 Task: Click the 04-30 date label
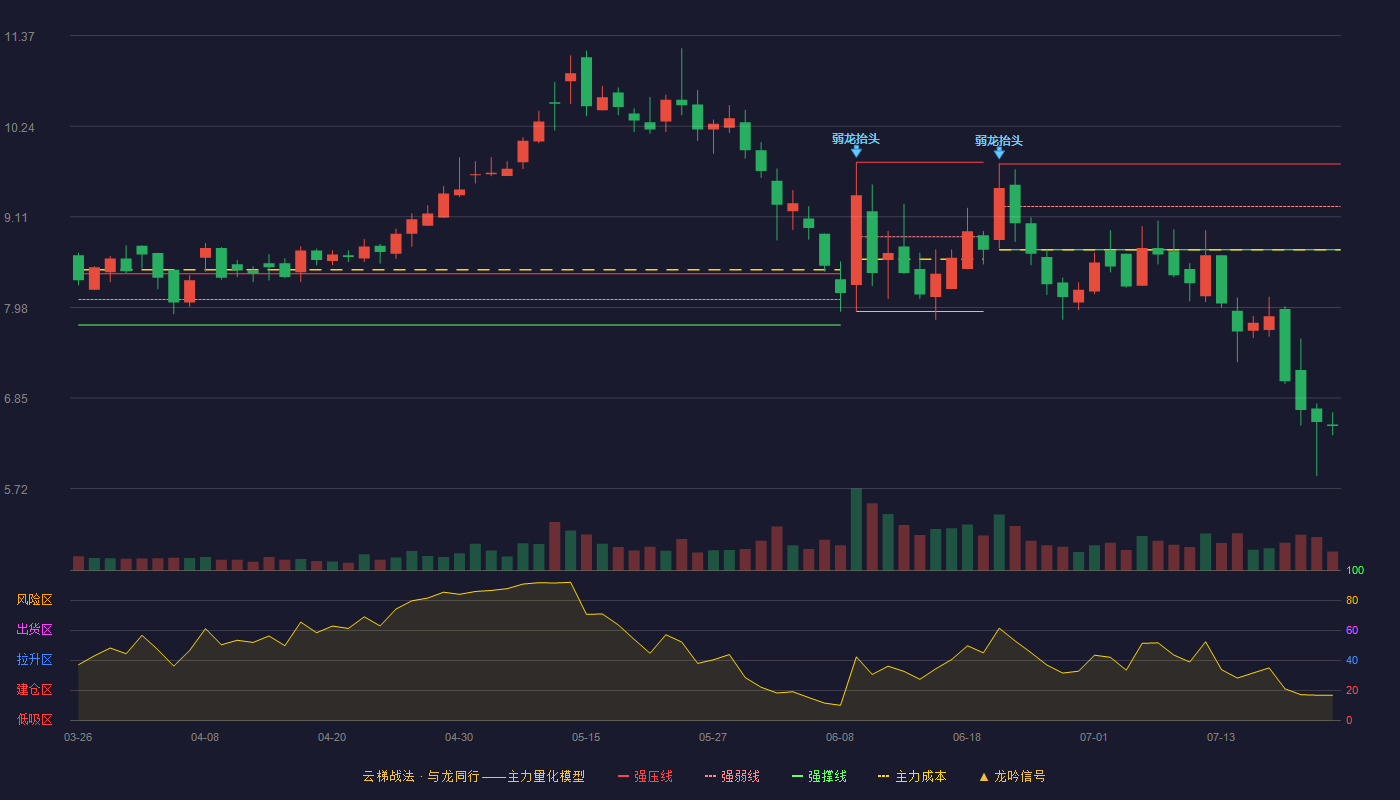coord(459,737)
